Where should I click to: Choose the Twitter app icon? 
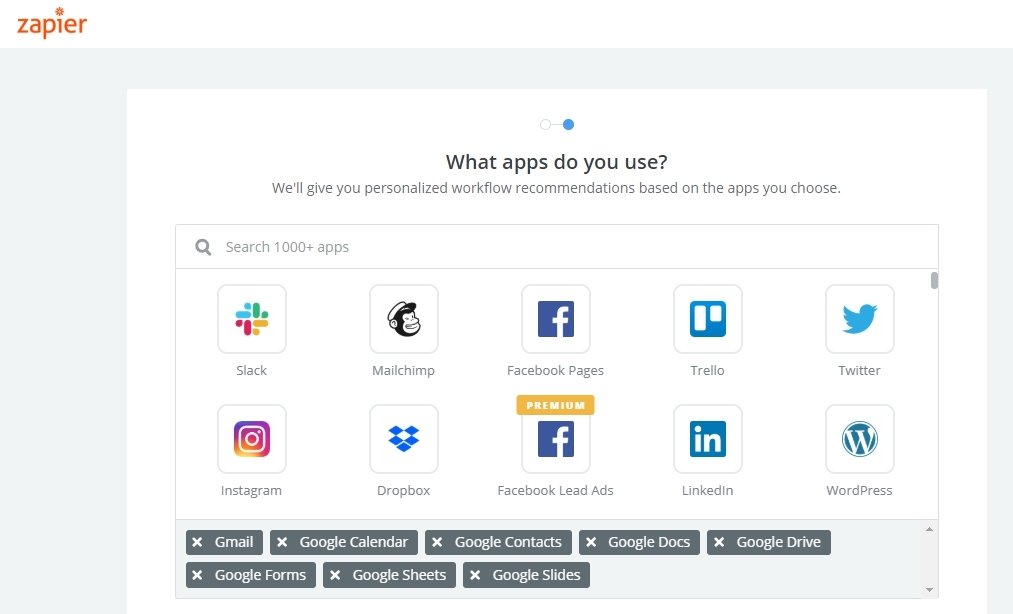pyautogui.click(x=860, y=319)
